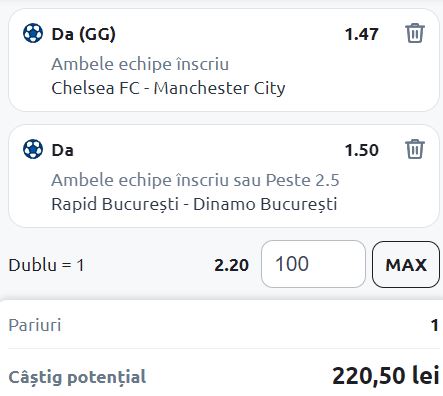Delete the Chelsea FC - Manchester City selection

coord(415,33)
